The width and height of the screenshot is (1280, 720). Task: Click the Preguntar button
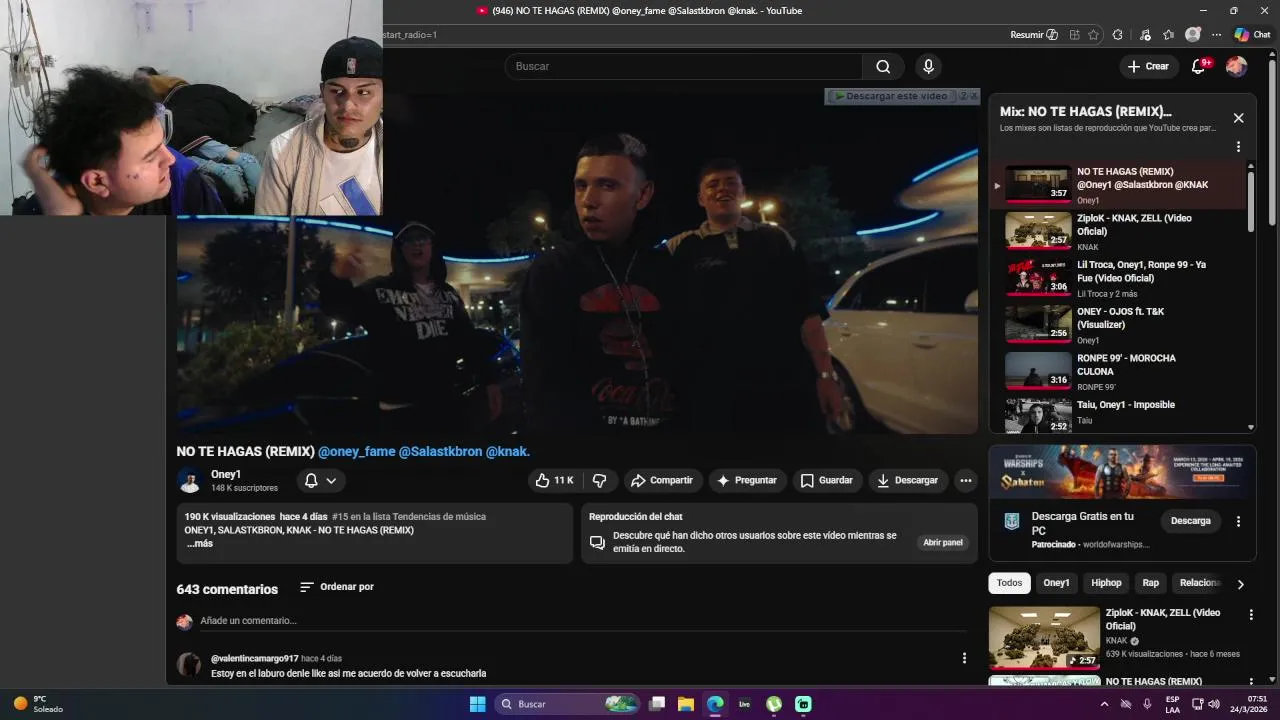(747, 480)
